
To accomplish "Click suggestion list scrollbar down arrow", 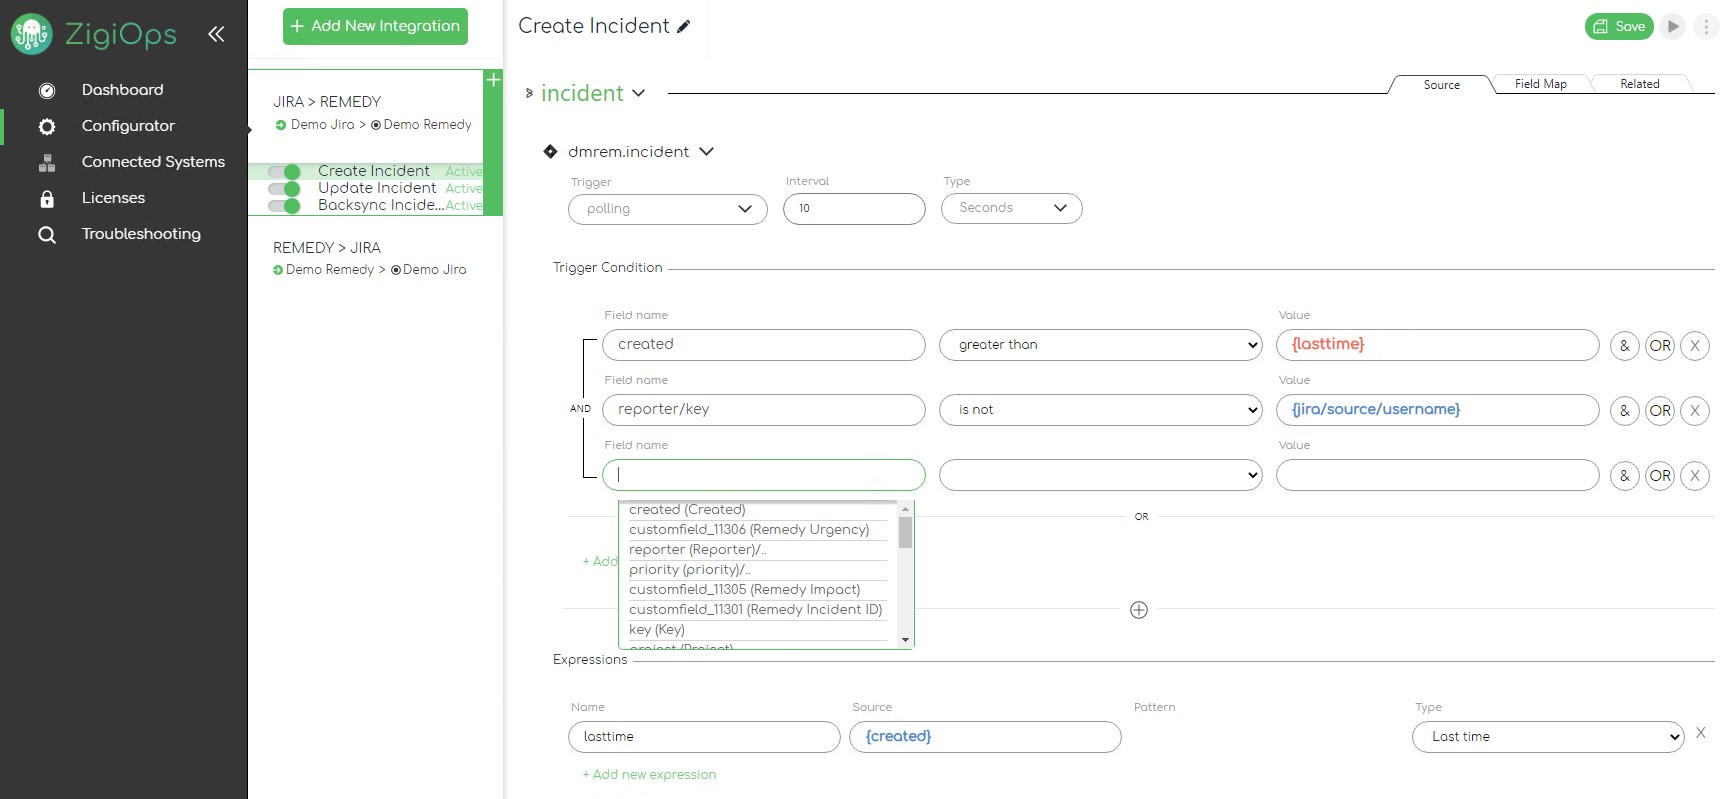I will (x=905, y=640).
